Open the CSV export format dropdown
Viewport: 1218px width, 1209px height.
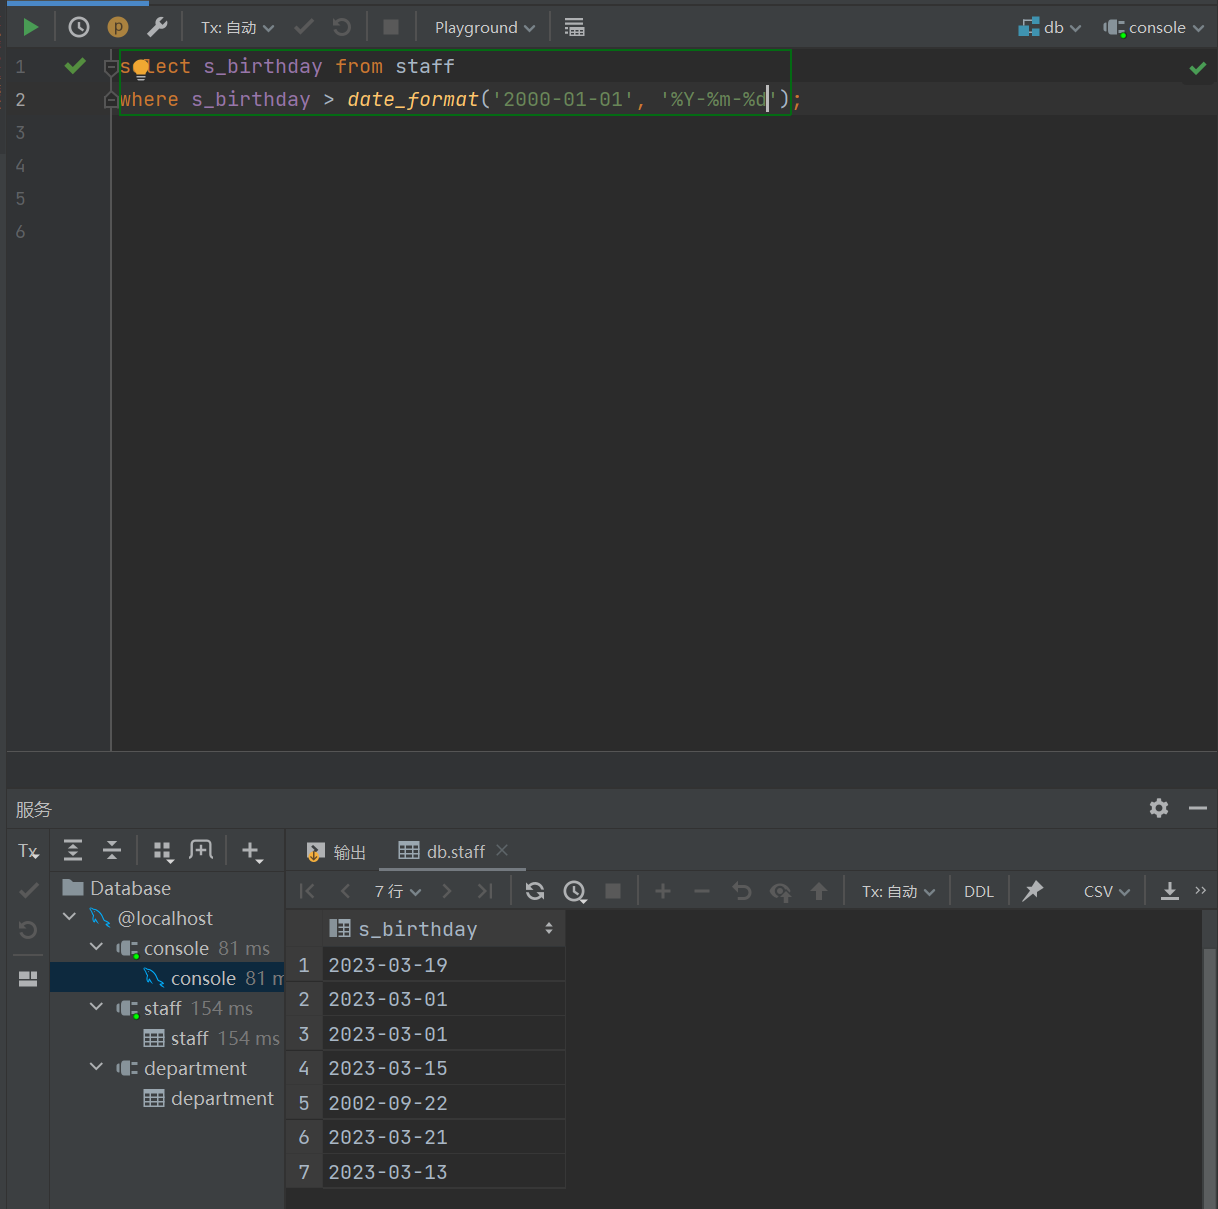pyautogui.click(x=1106, y=891)
